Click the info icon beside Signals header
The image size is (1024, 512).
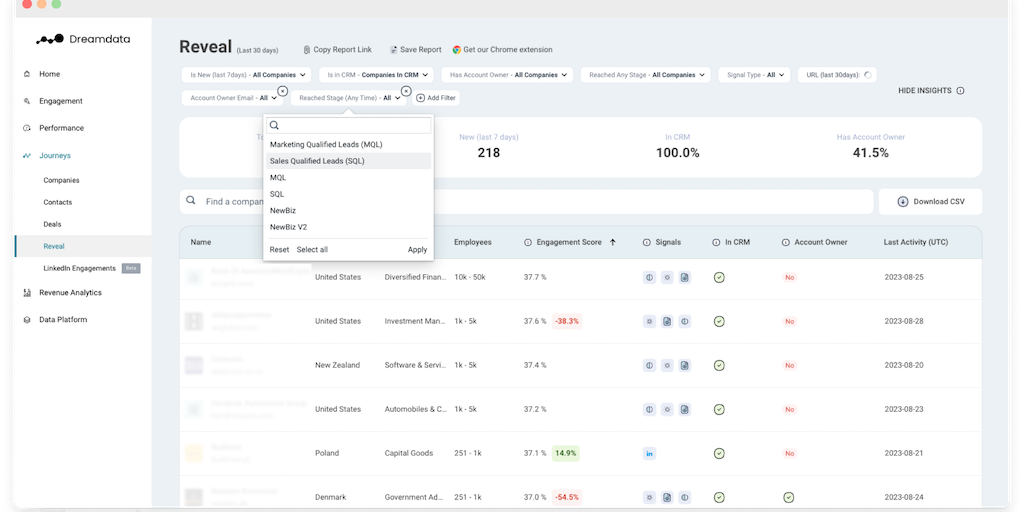tap(646, 242)
